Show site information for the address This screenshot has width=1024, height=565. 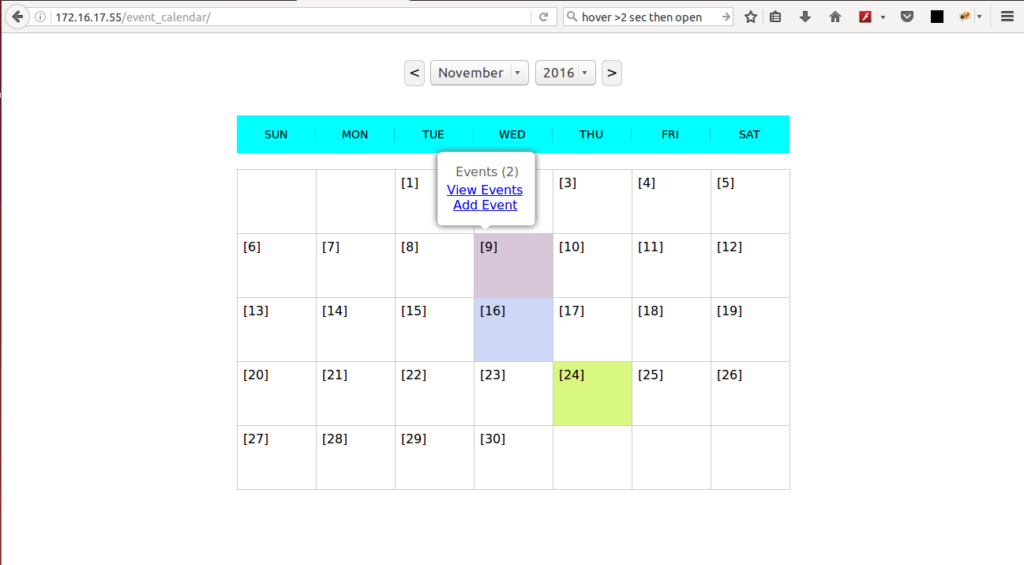(x=40, y=17)
